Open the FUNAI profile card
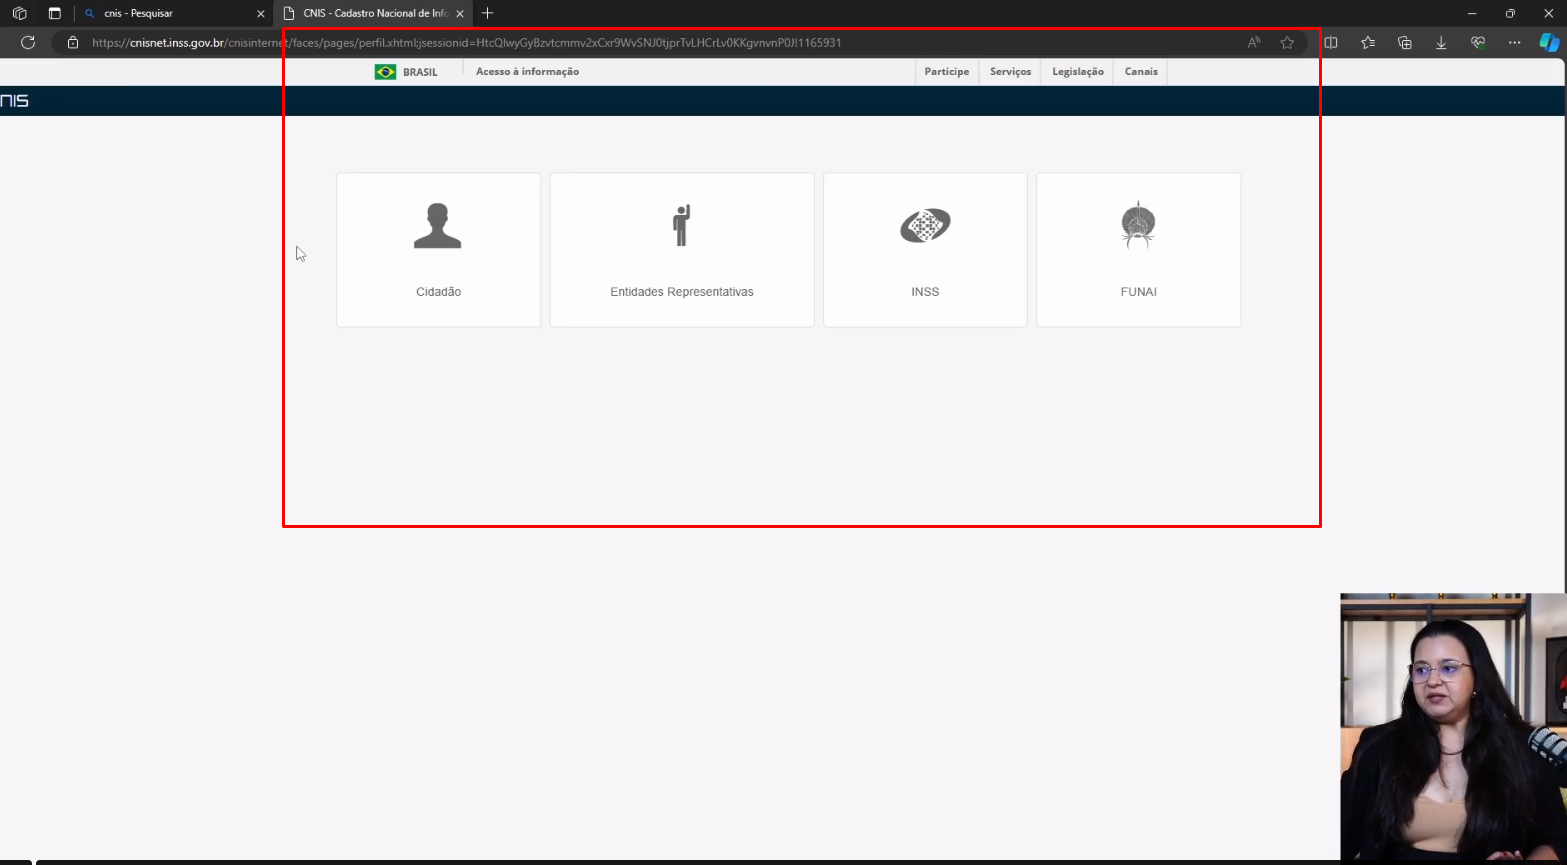 [1138, 250]
